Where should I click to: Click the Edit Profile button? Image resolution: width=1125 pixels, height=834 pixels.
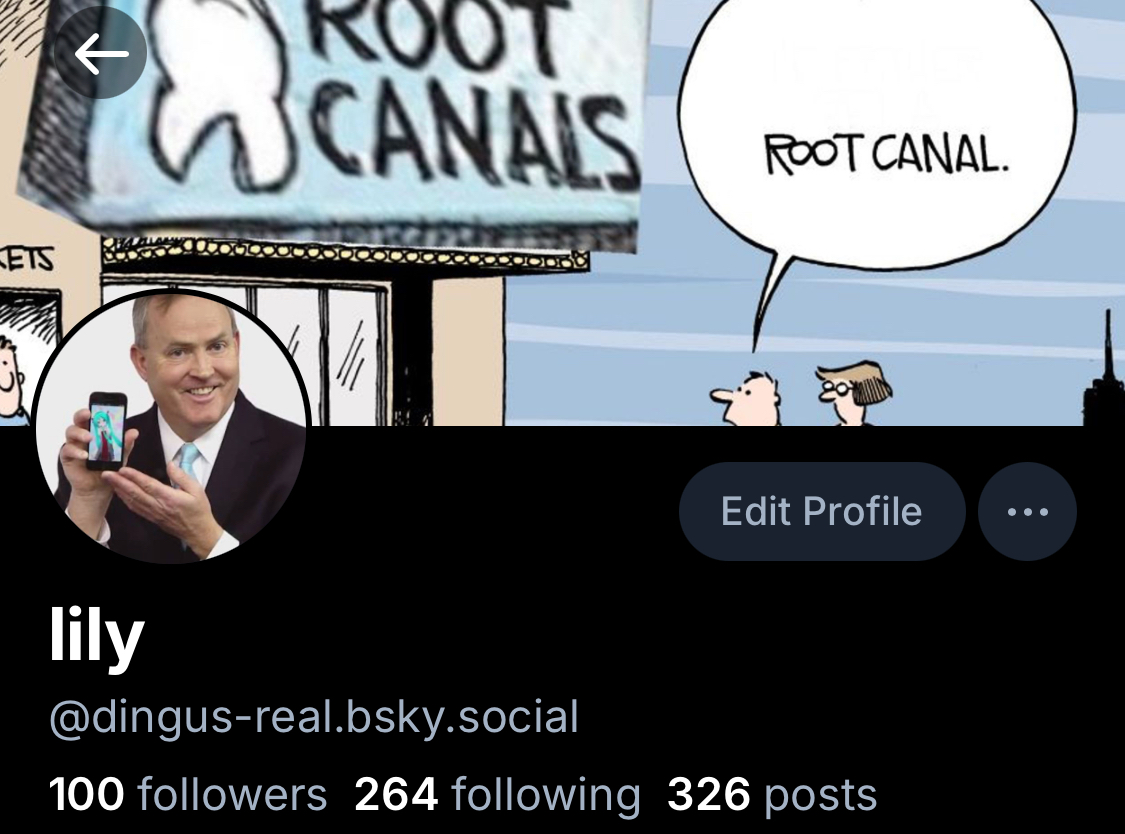coord(822,512)
